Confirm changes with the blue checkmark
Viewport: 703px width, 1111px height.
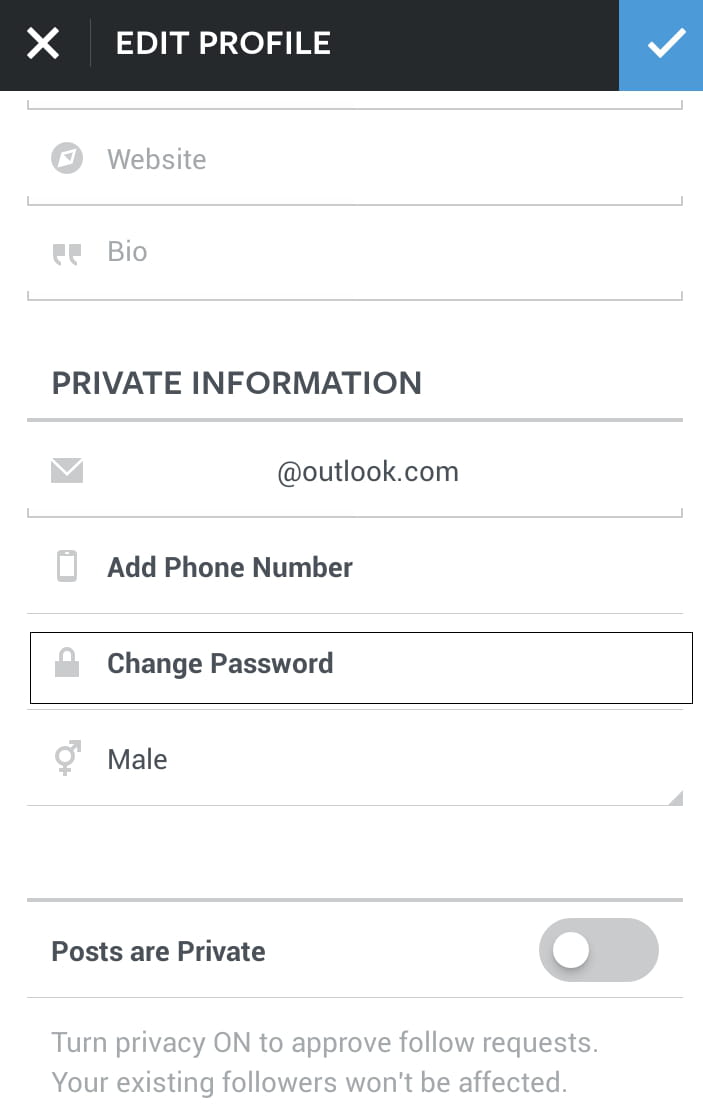[x=661, y=45]
